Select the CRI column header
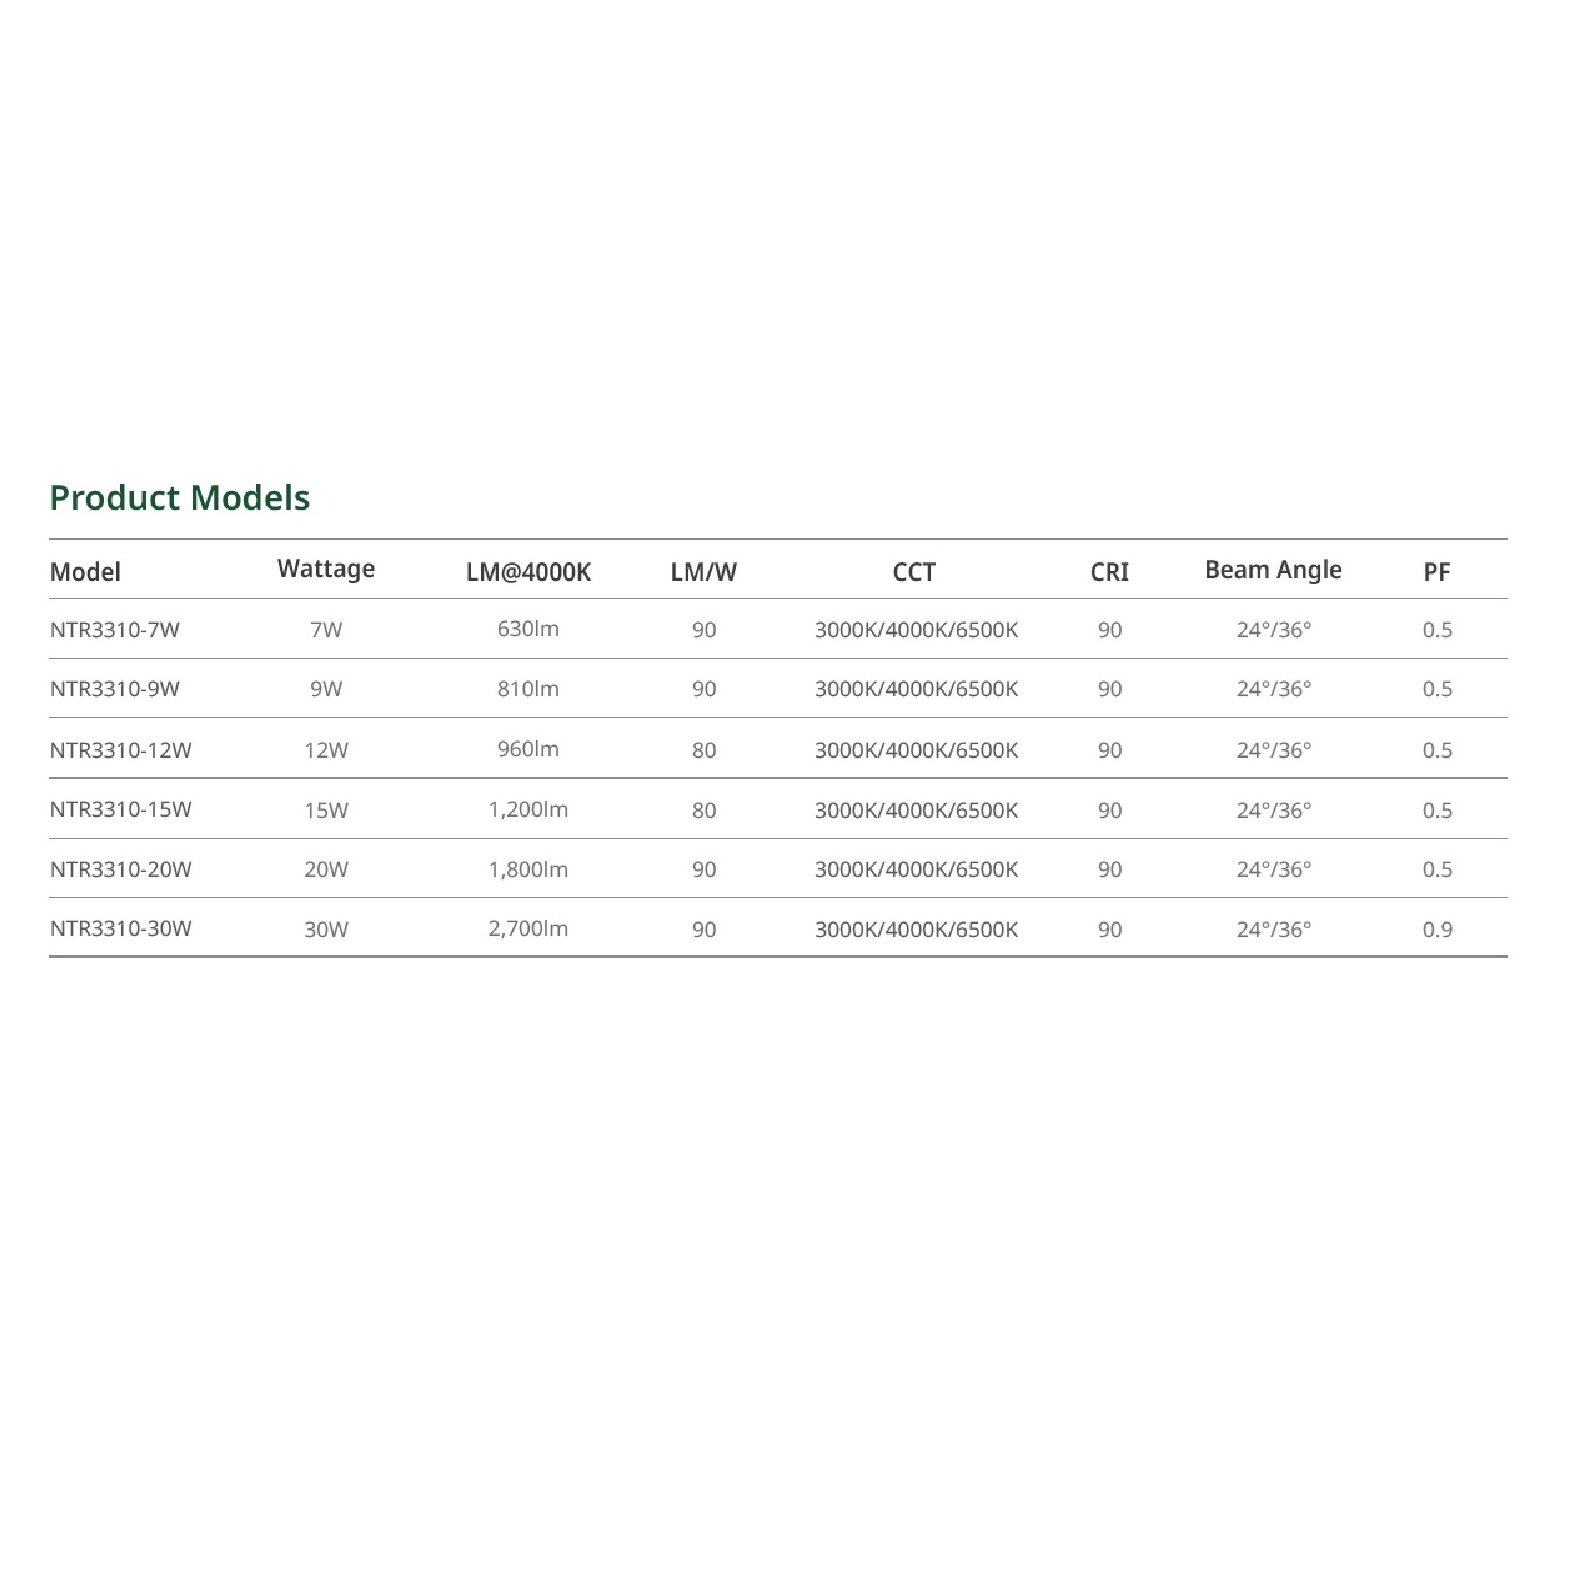The image size is (1570, 1569). [x=1109, y=572]
